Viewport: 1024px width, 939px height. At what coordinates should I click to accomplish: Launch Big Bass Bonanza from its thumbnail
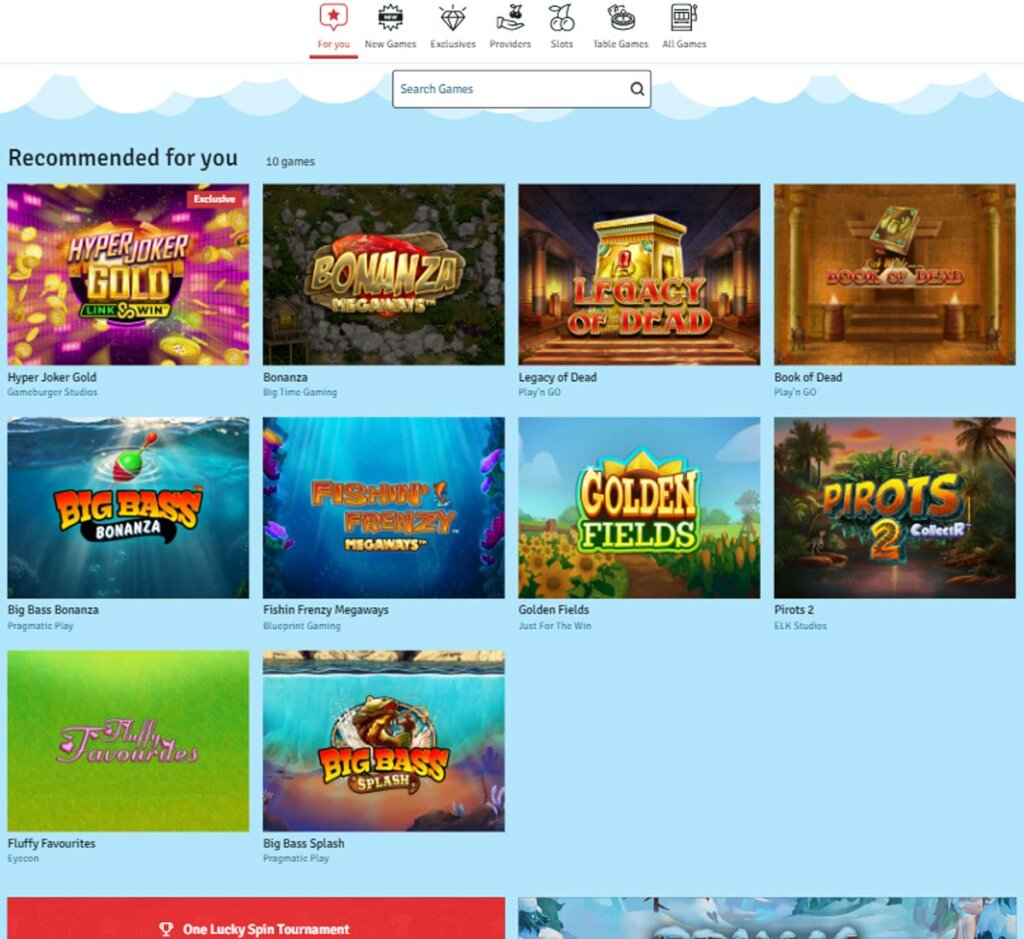tap(128, 508)
